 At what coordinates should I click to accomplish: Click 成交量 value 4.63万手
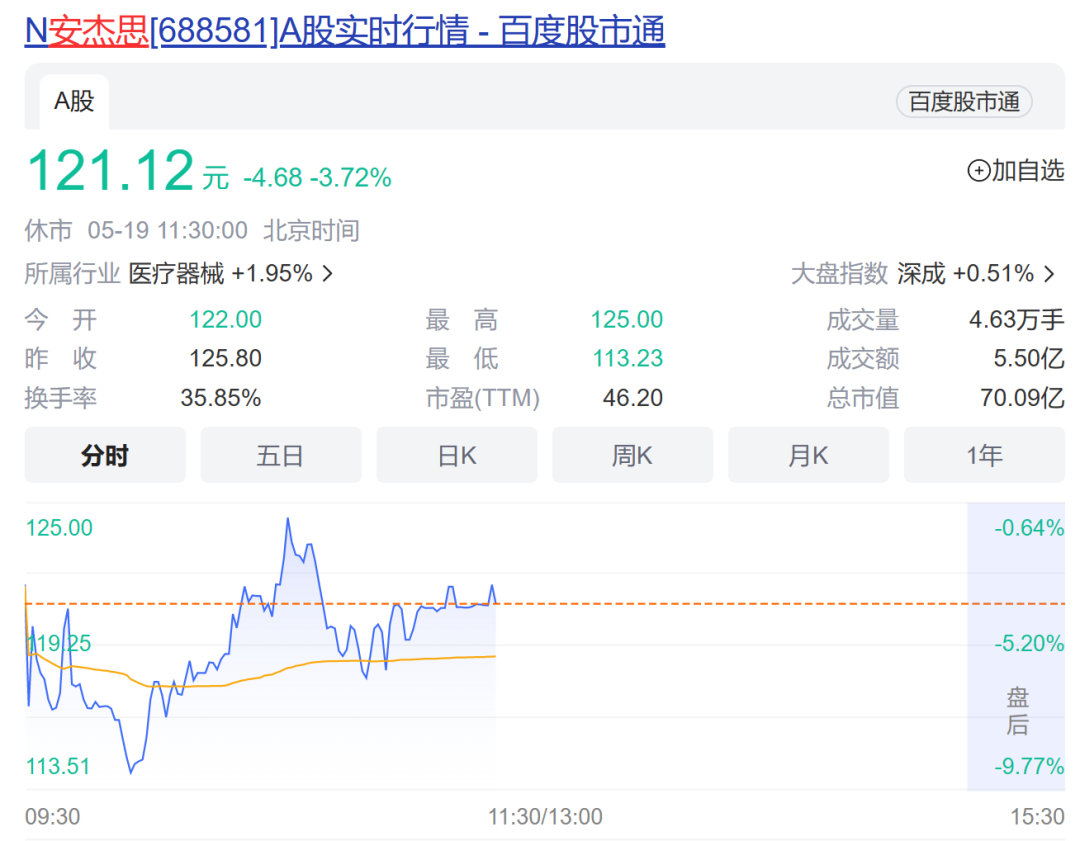tap(1017, 320)
